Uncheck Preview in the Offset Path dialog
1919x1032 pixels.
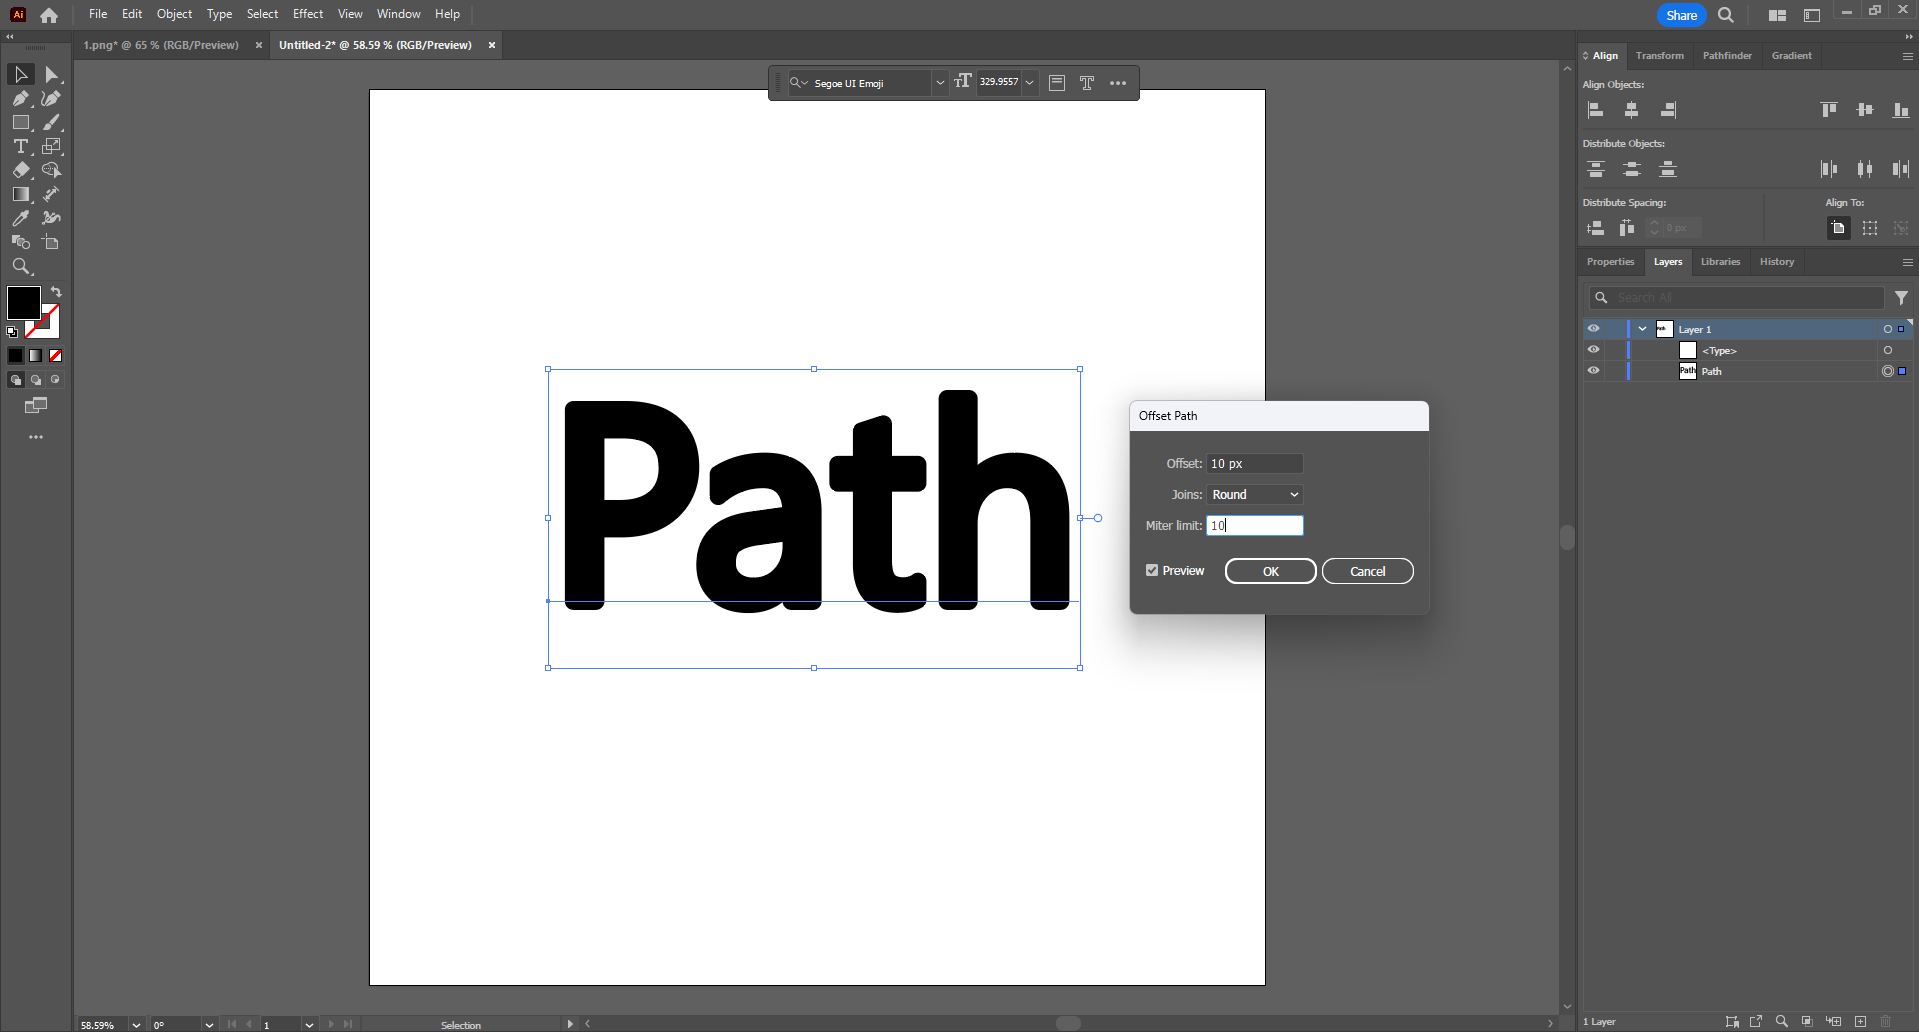coord(1151,570)
